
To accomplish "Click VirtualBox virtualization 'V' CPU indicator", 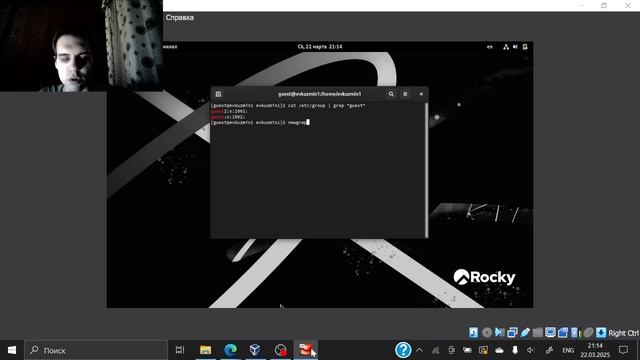I will pyautogui.click(x=575, y=333).
